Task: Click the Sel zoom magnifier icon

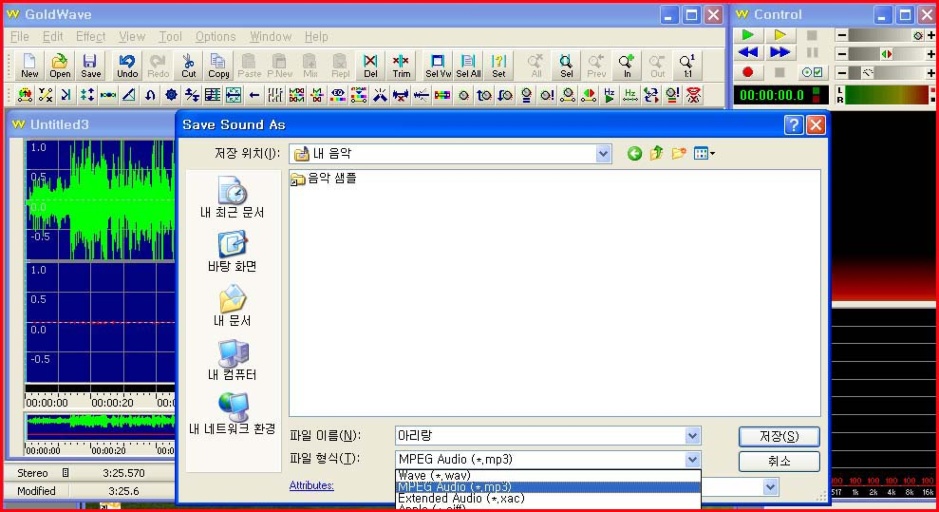Action: tap(567, 65)
